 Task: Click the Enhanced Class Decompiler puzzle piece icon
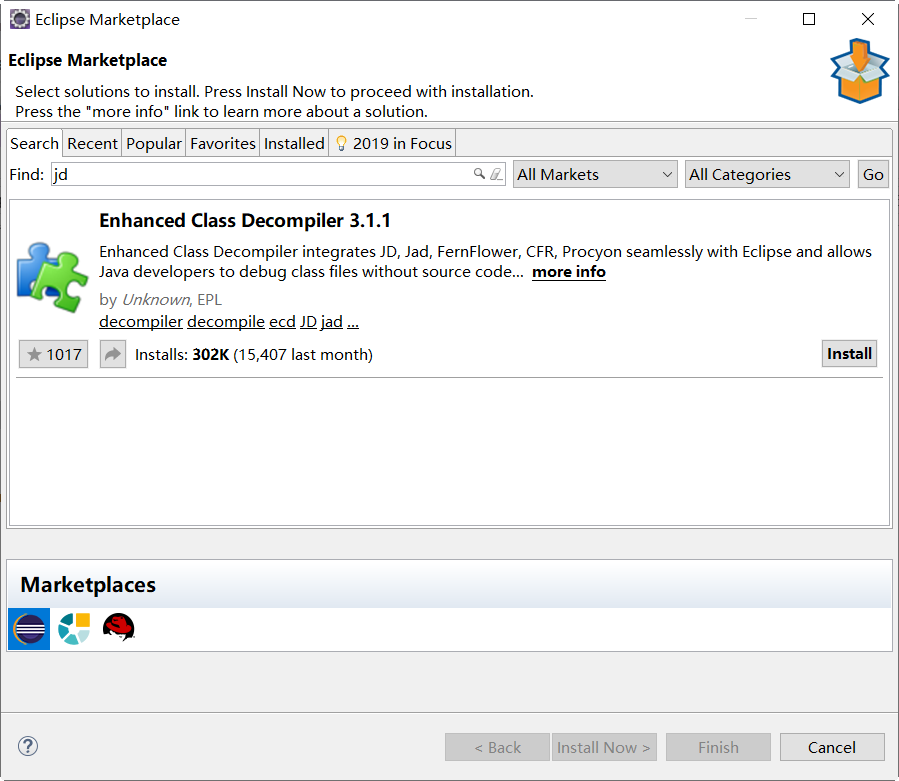click(52, 278)
